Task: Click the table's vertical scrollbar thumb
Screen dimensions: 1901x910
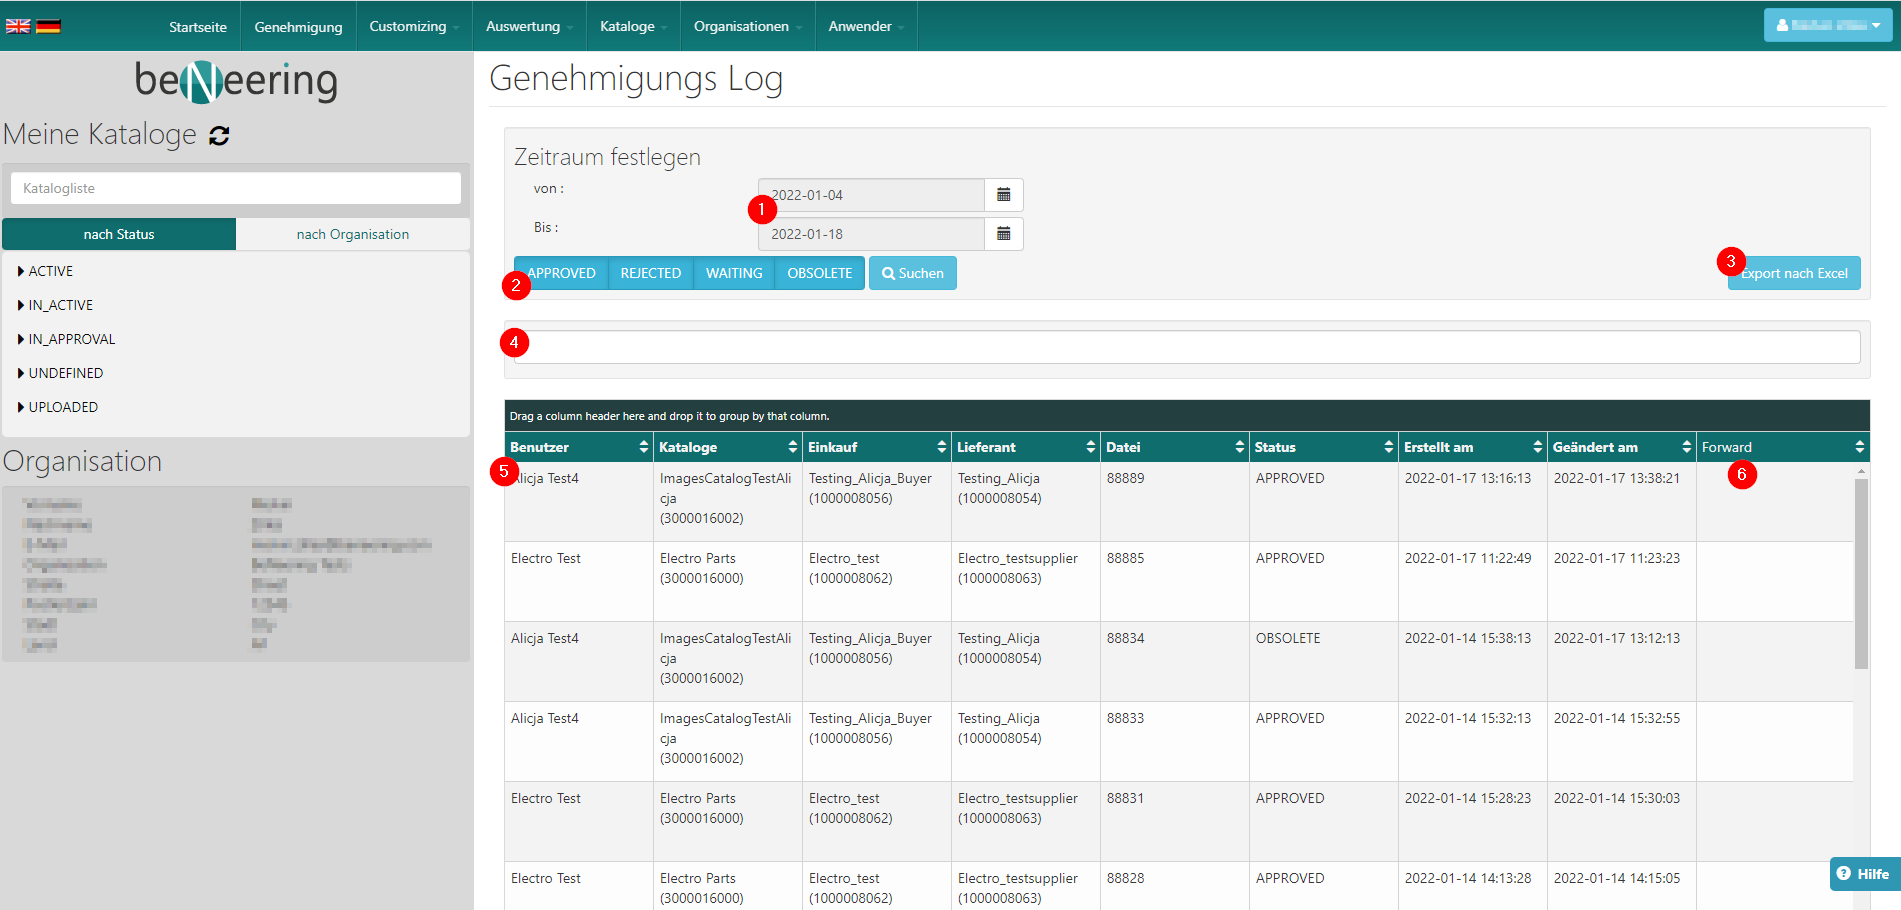Action: [x=1860, y=570]
